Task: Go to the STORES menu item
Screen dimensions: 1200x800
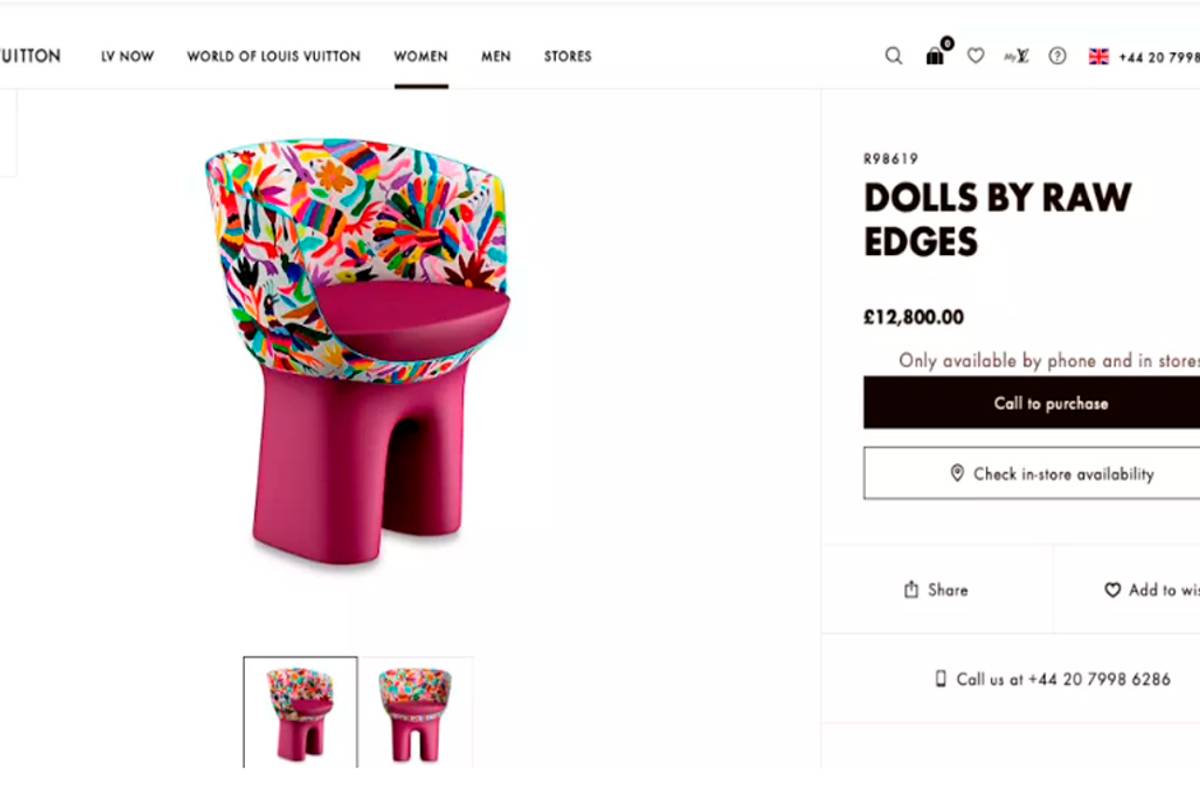Action: pyautogui.click(x=568, y=56)
